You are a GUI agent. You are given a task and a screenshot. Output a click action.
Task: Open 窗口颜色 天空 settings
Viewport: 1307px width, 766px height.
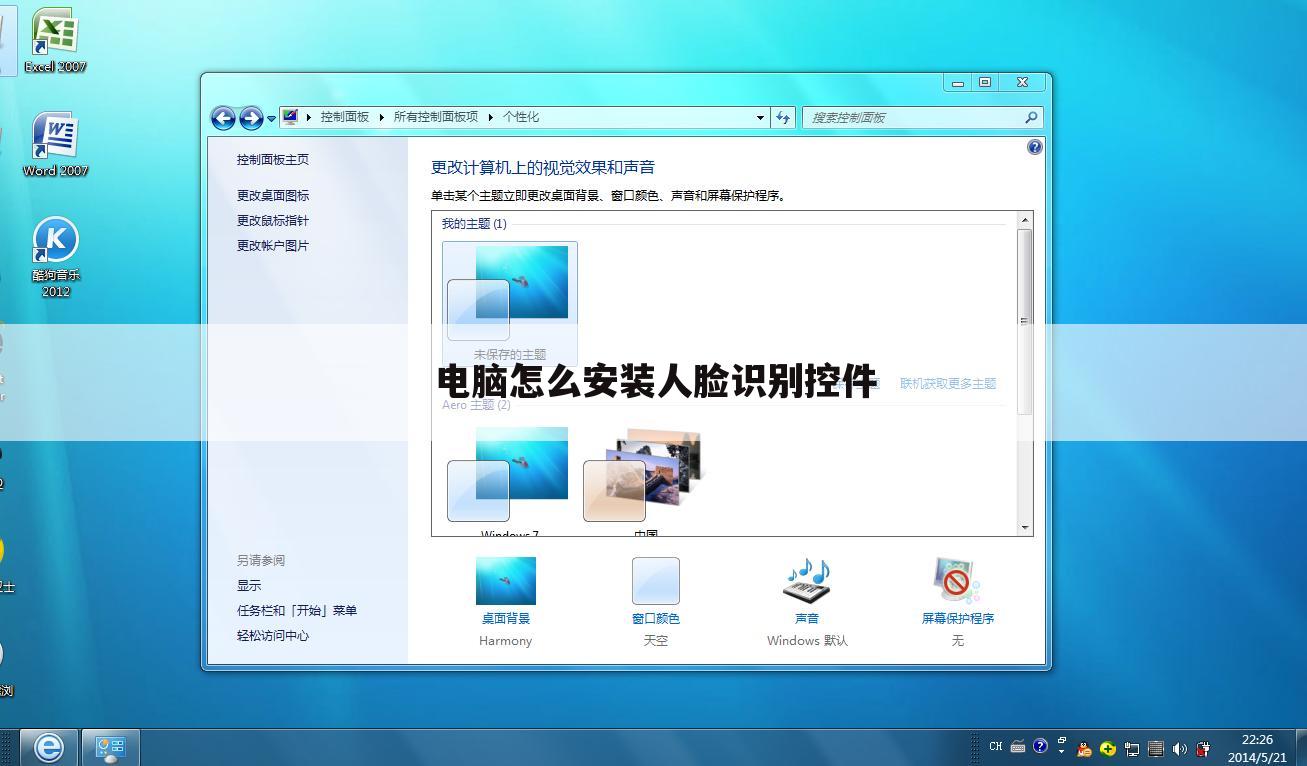[656, 602]
